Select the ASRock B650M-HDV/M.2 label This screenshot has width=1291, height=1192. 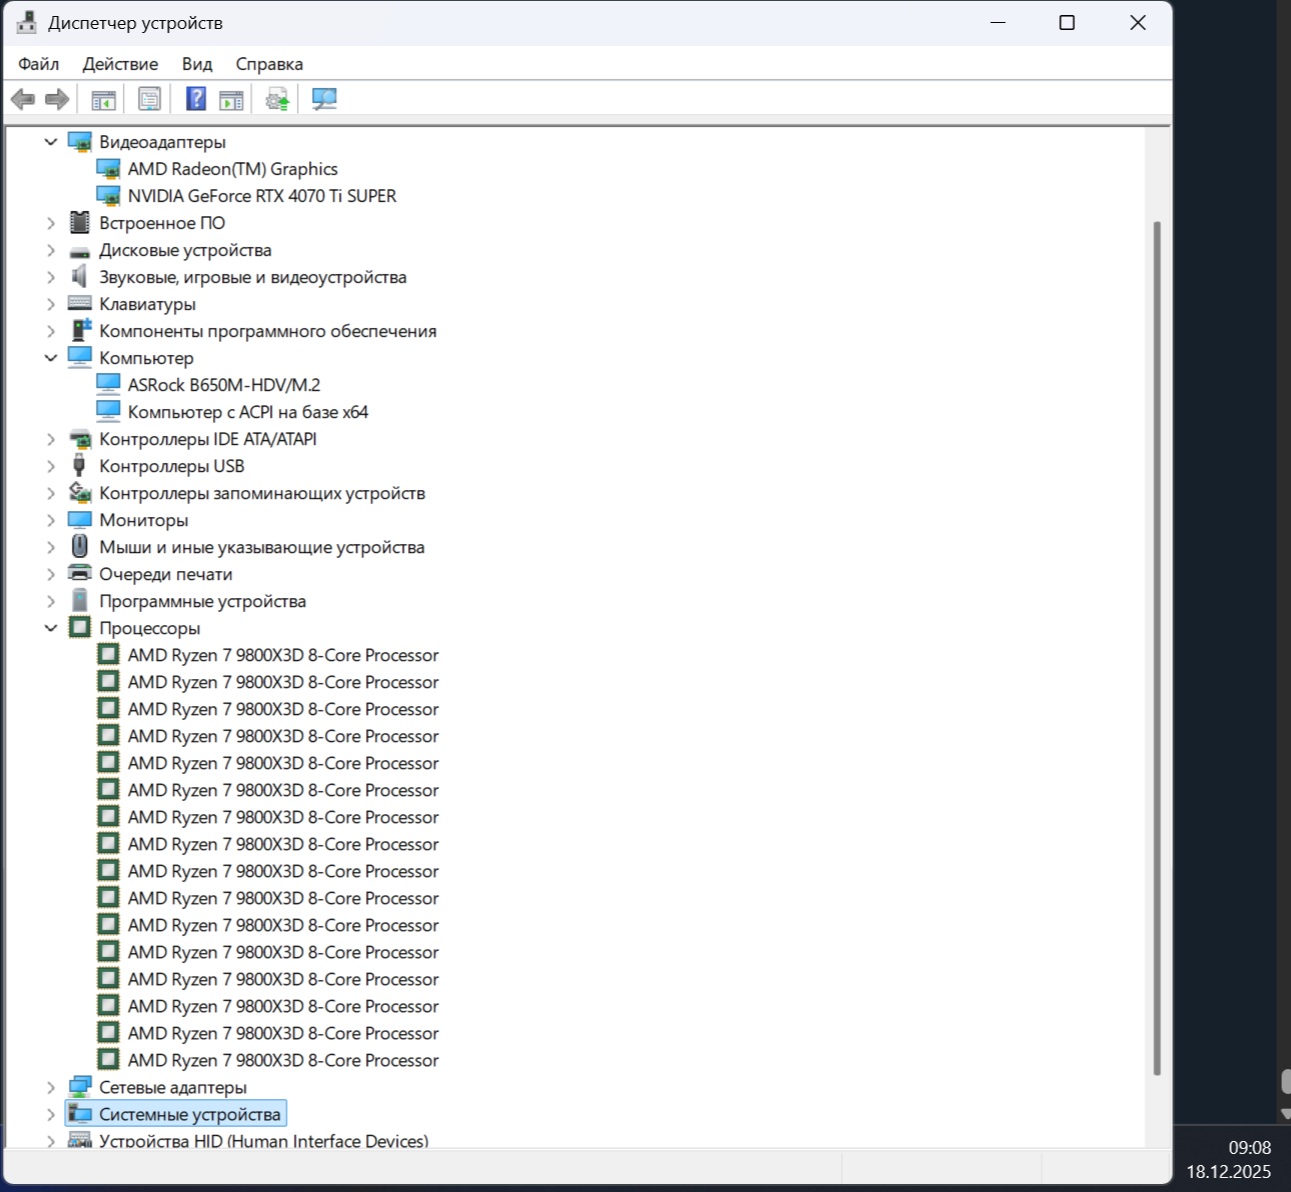click(x=224, y=385)
